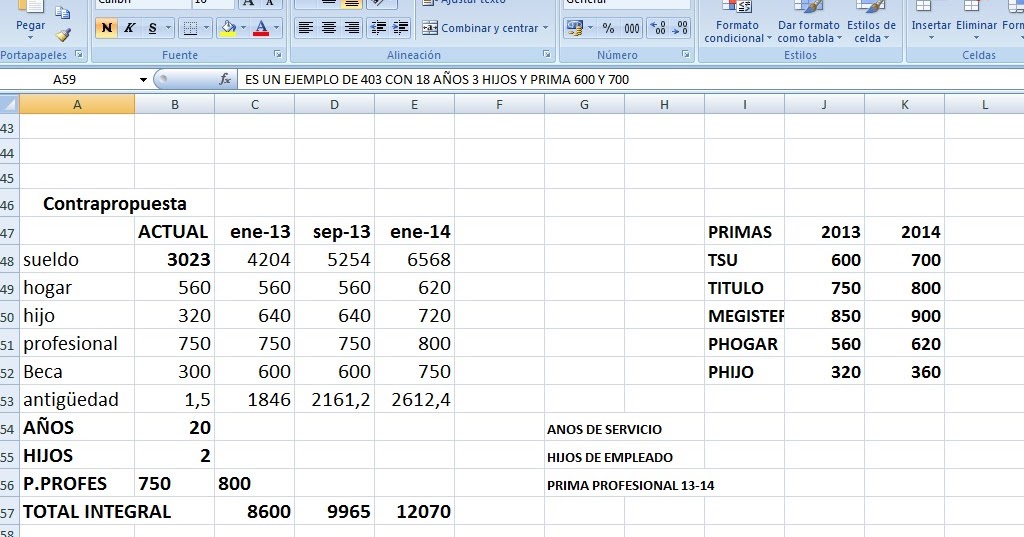Select column A header

77,105
